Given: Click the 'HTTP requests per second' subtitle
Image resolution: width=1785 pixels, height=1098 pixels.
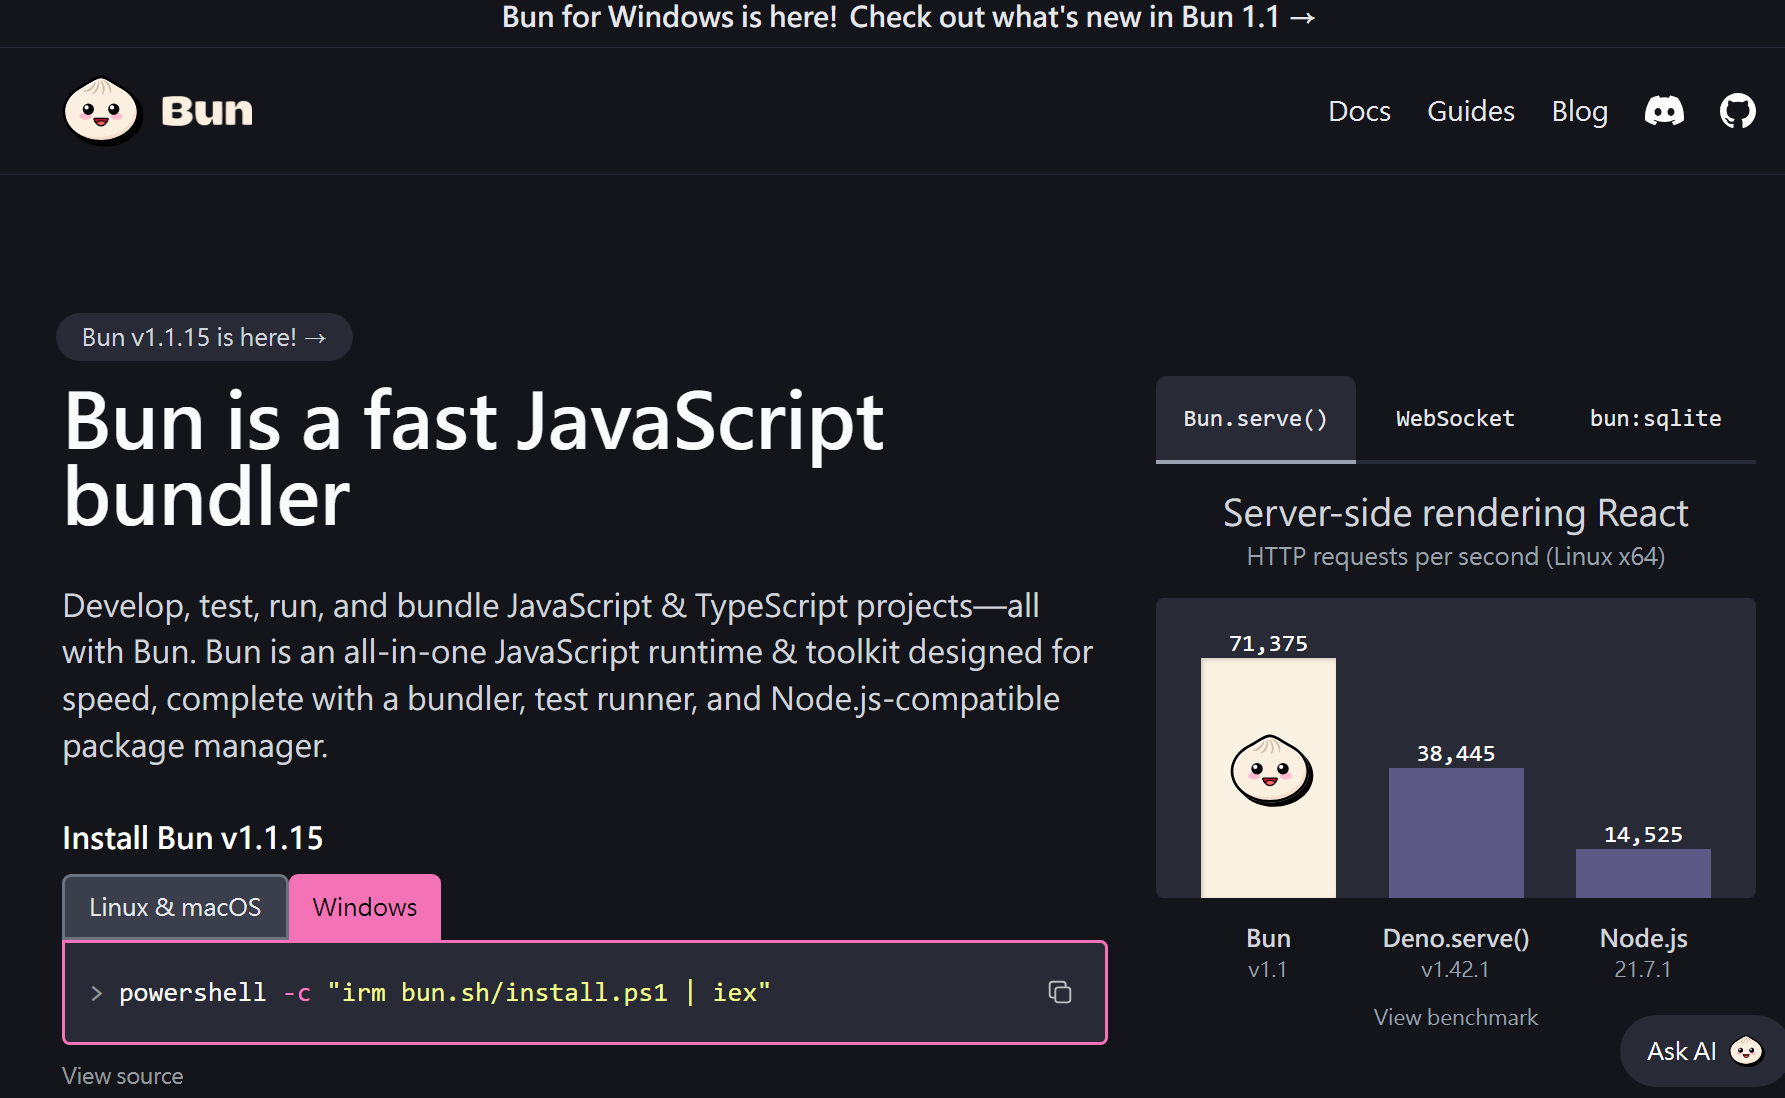Looking at the screenshot, I should coord(1456,557).
